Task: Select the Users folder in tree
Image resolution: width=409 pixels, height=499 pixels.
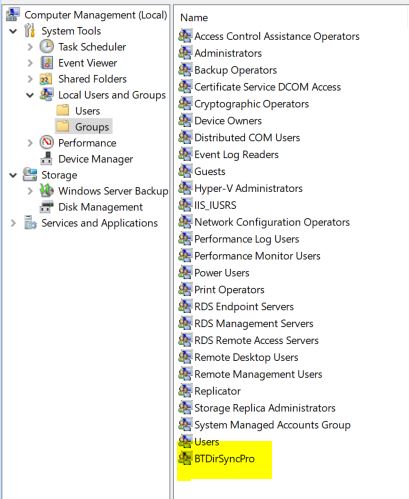Action: click(87, 111)
